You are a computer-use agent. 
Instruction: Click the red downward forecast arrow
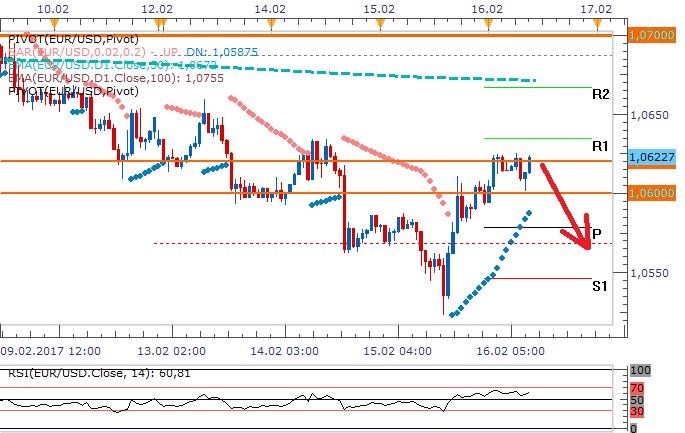pos(567,207)
